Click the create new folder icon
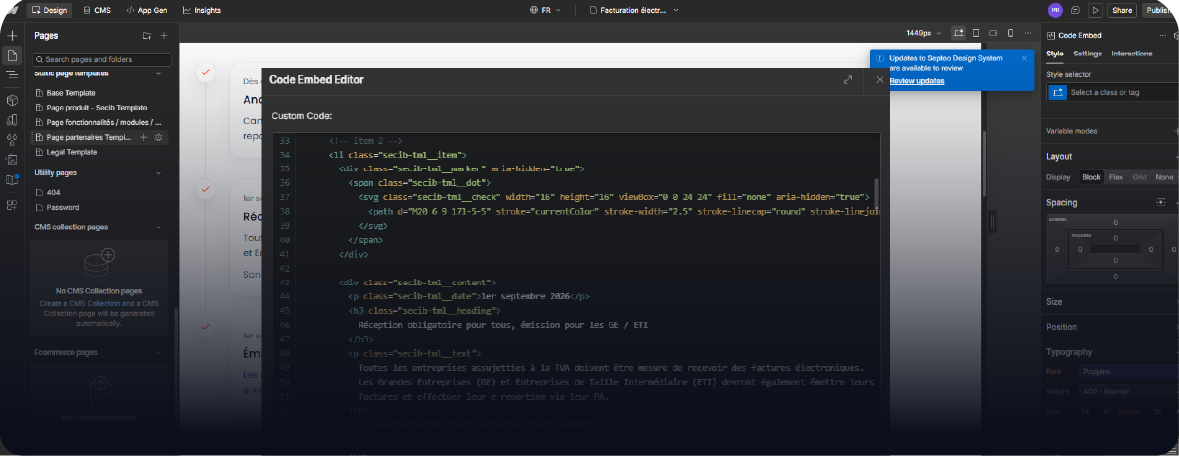Image resolution: width=1179 pixels, height=456 pixels. click(x=146, y=36)
